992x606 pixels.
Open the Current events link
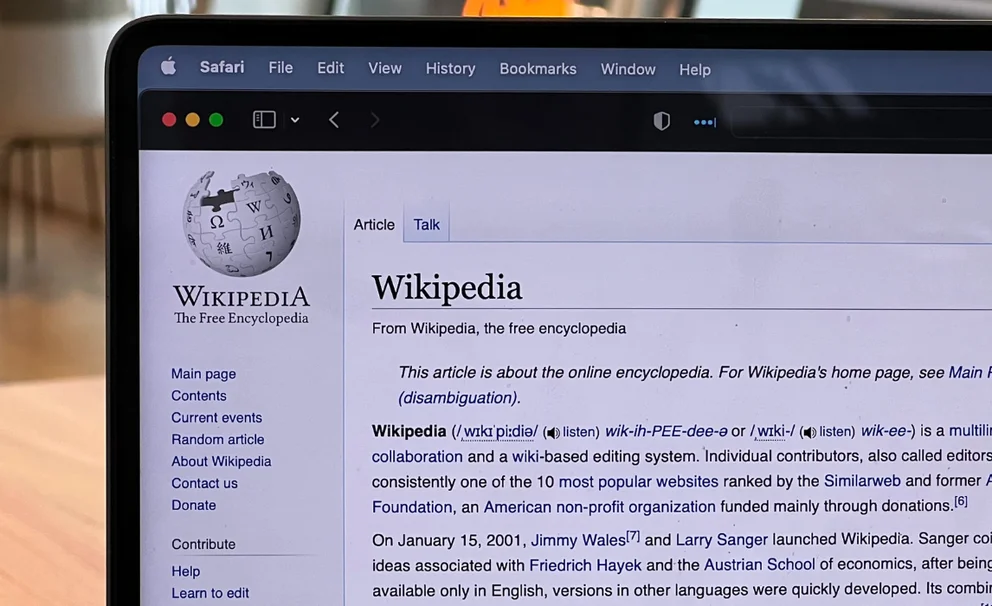pyautogui.click(x=216, y=417)
